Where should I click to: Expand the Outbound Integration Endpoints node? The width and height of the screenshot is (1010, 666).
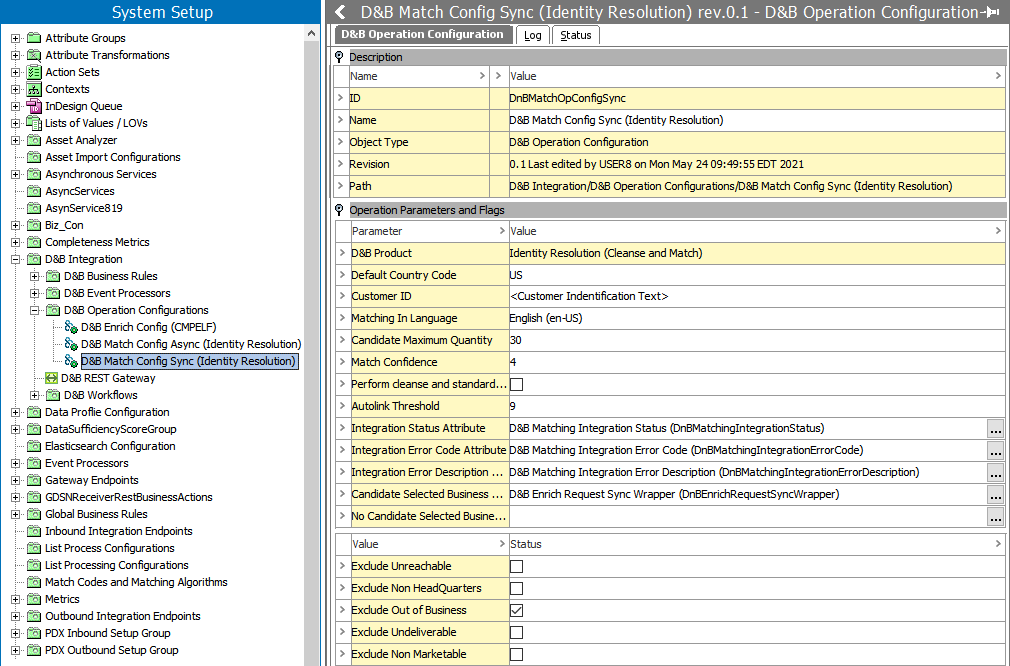pyautogui.click(x=16, y=616)
